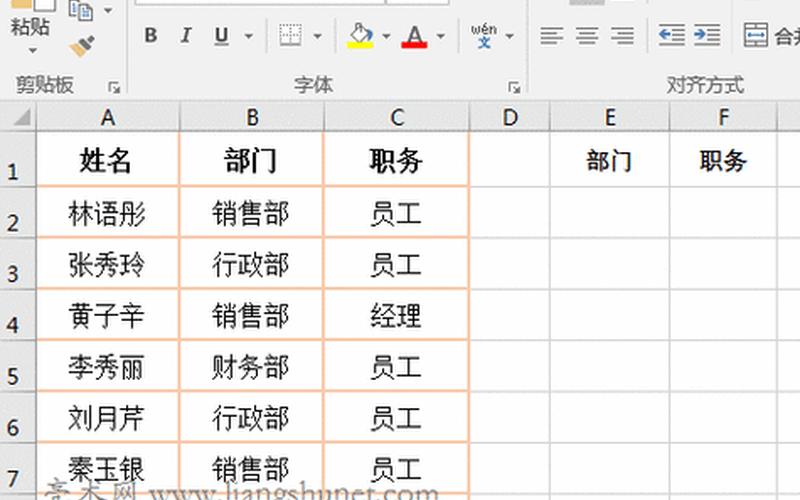Select cell A1 containing 姓名
This screenshot has height=500, width=800.
pyautogui.click(x=108, y=160)
